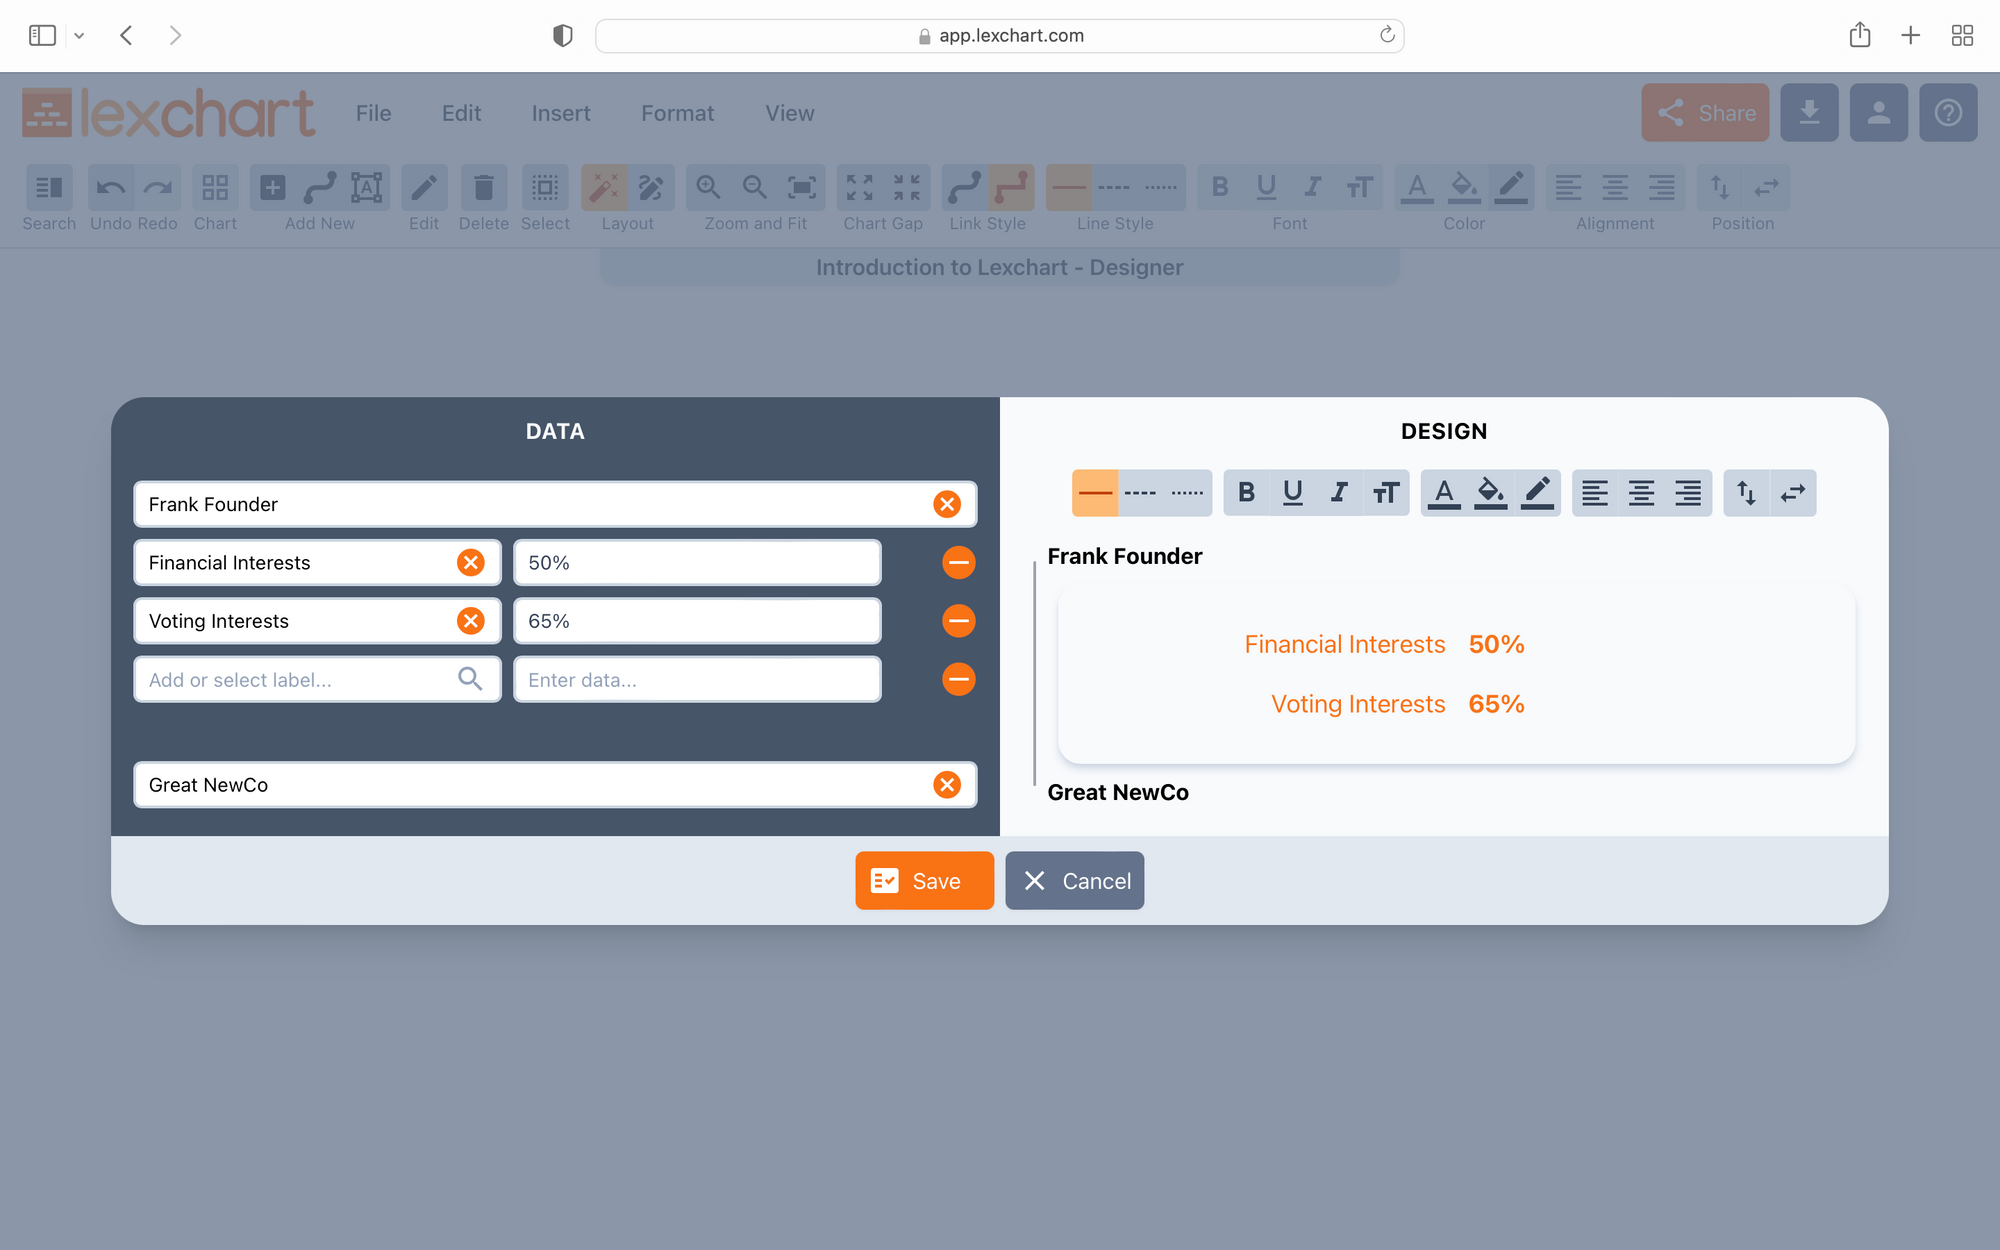Toggle the browser sidebar

tap(42, 35)
